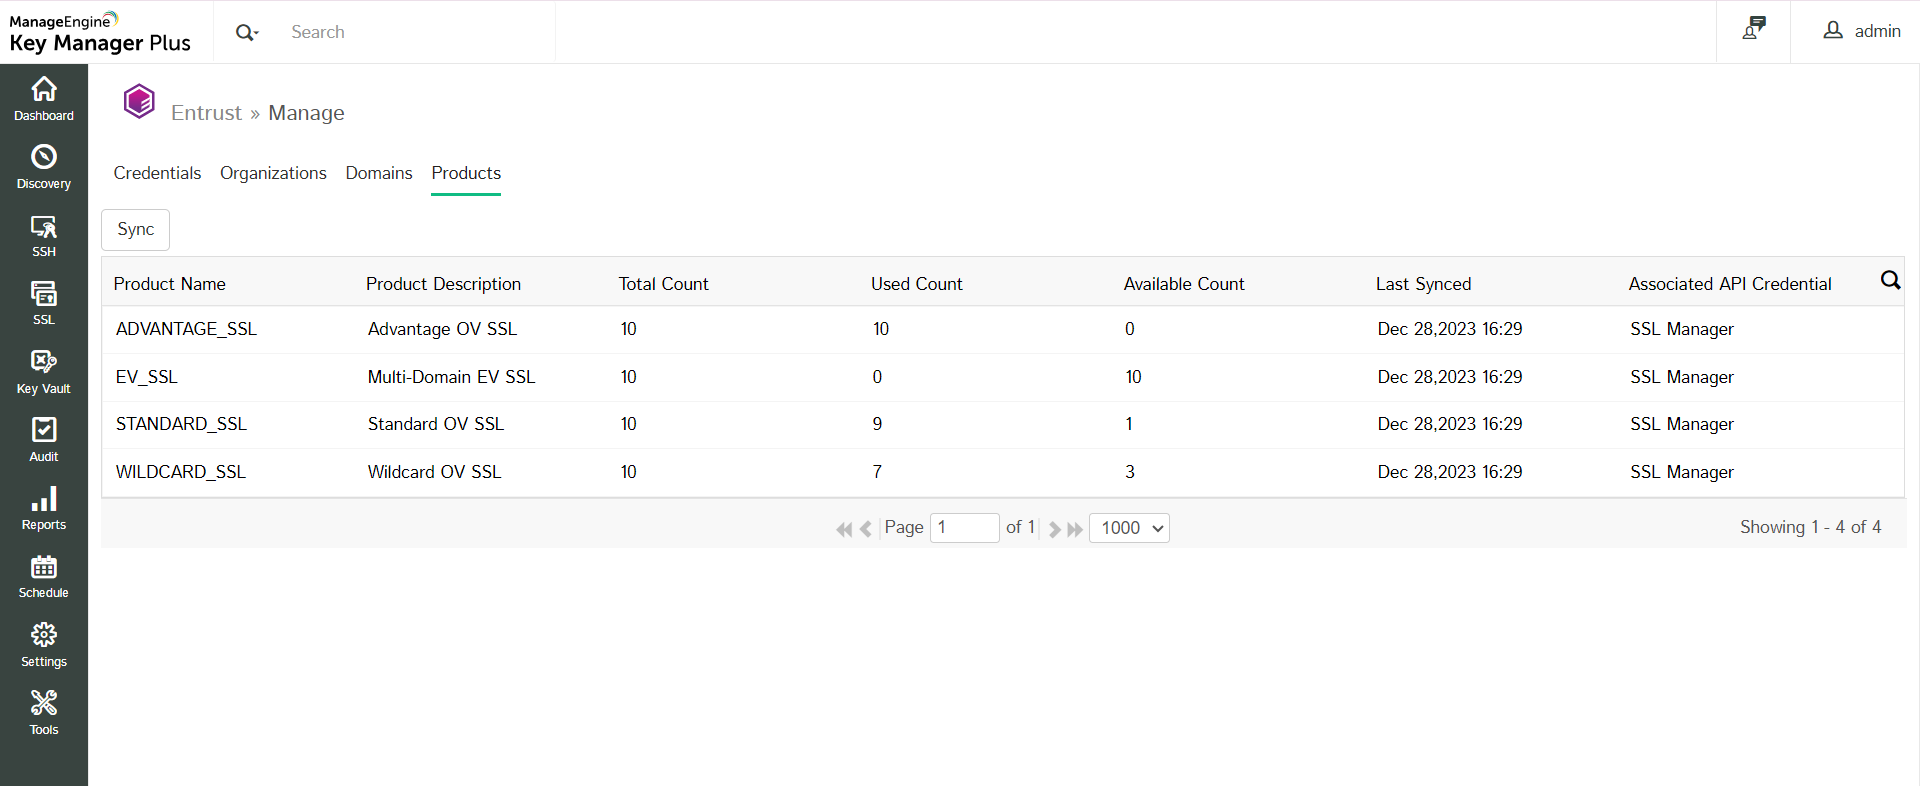Sort by Associated API Credential header
Screen dimensions: 1920x786
click(1730, 284)
